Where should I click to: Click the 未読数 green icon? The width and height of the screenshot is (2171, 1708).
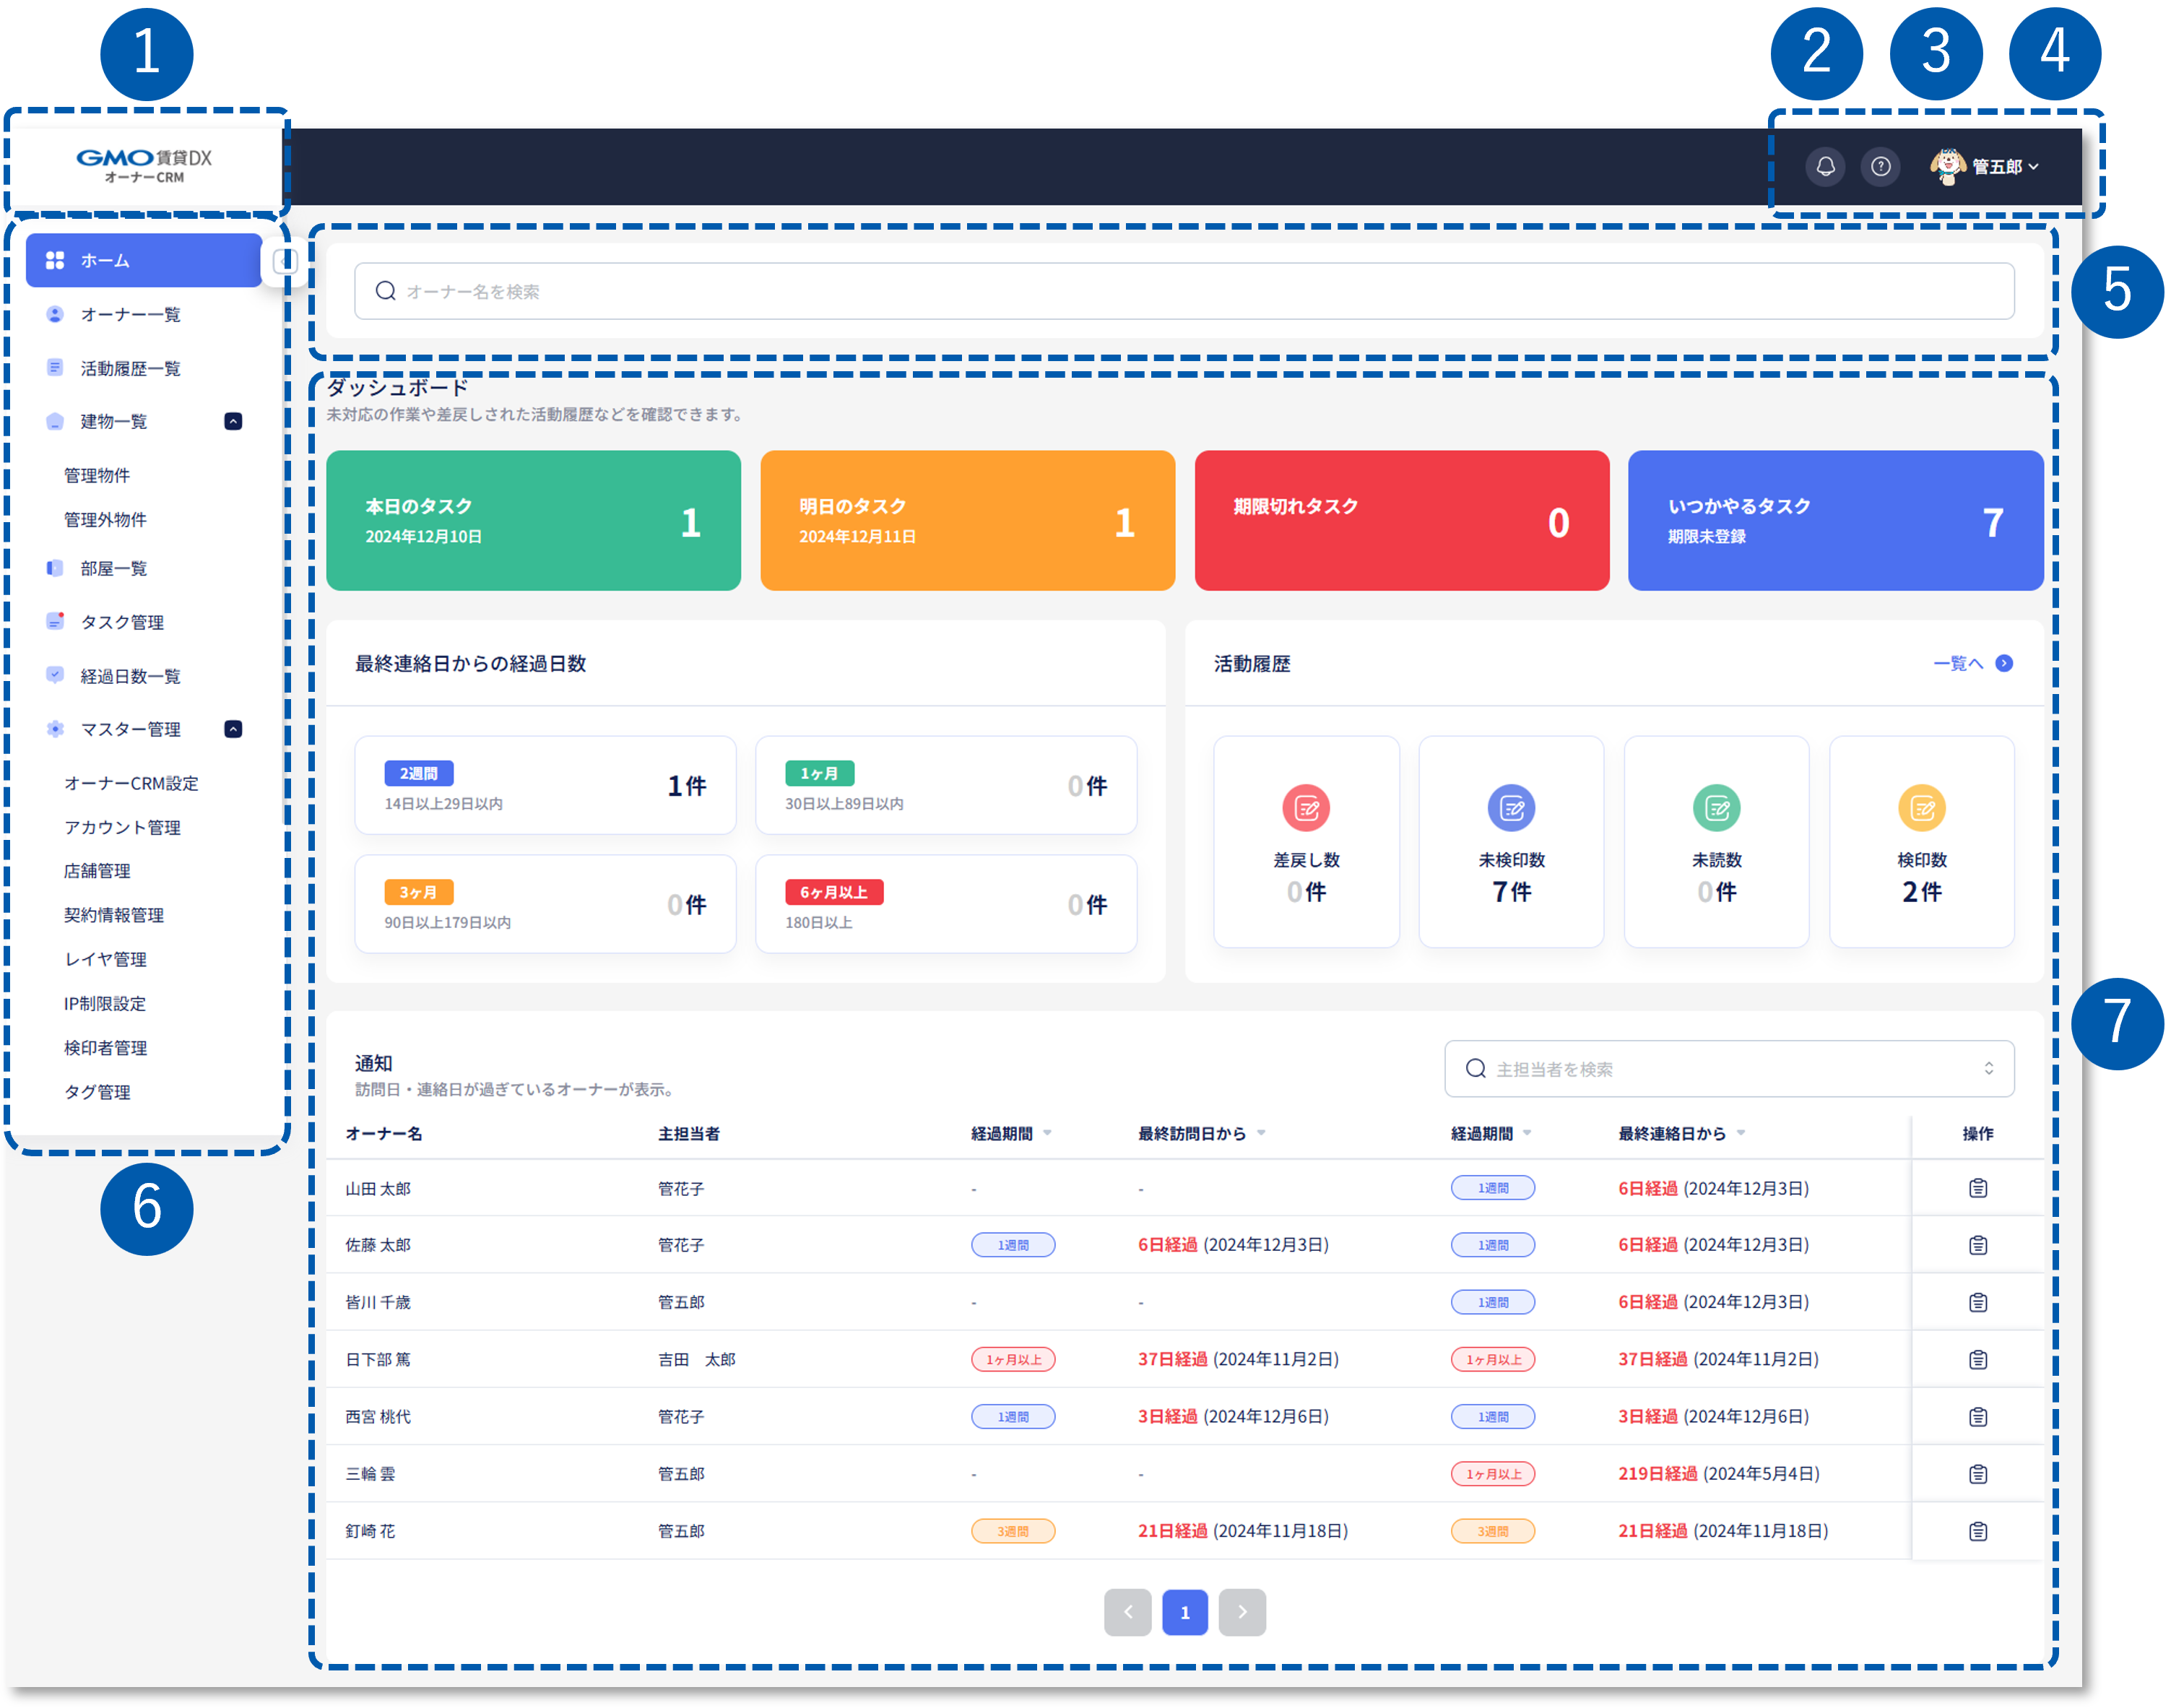pyautogui.click(x=1716, y=808)
